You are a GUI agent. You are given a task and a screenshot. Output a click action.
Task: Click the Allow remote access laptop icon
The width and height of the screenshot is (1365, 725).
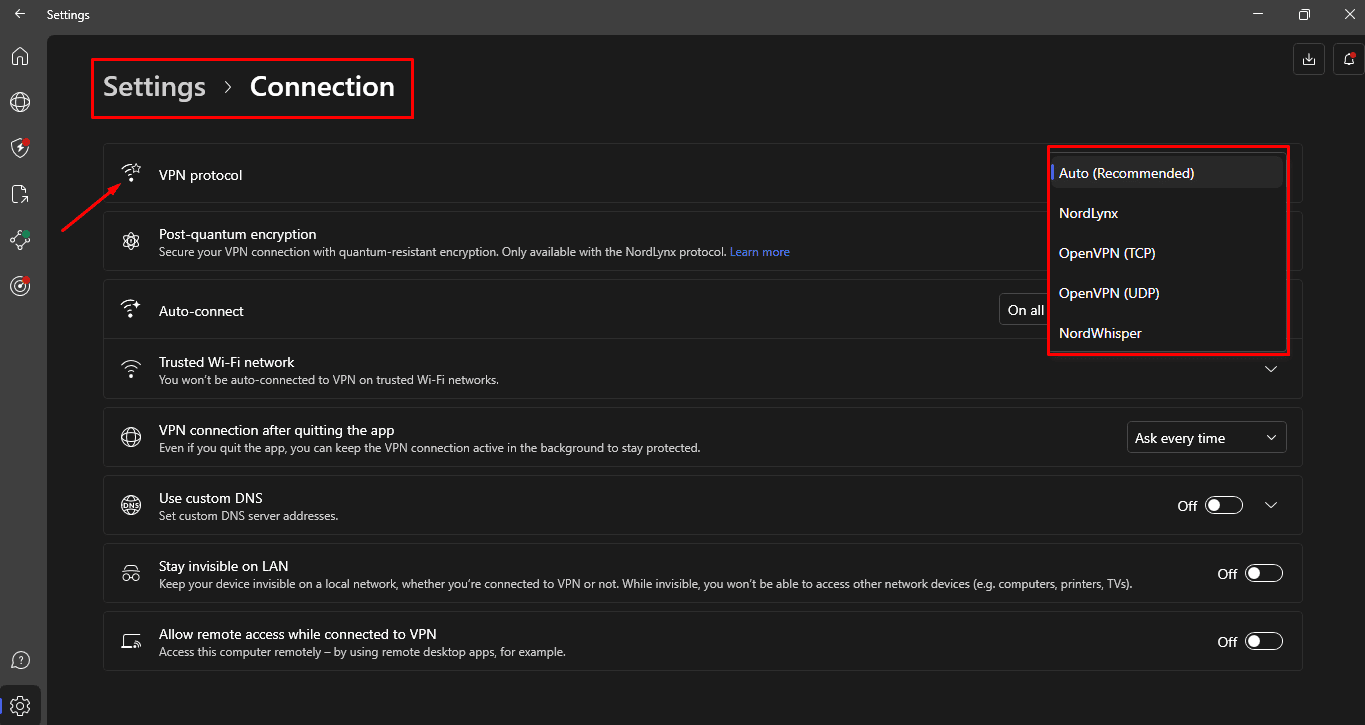coord(131,641)
